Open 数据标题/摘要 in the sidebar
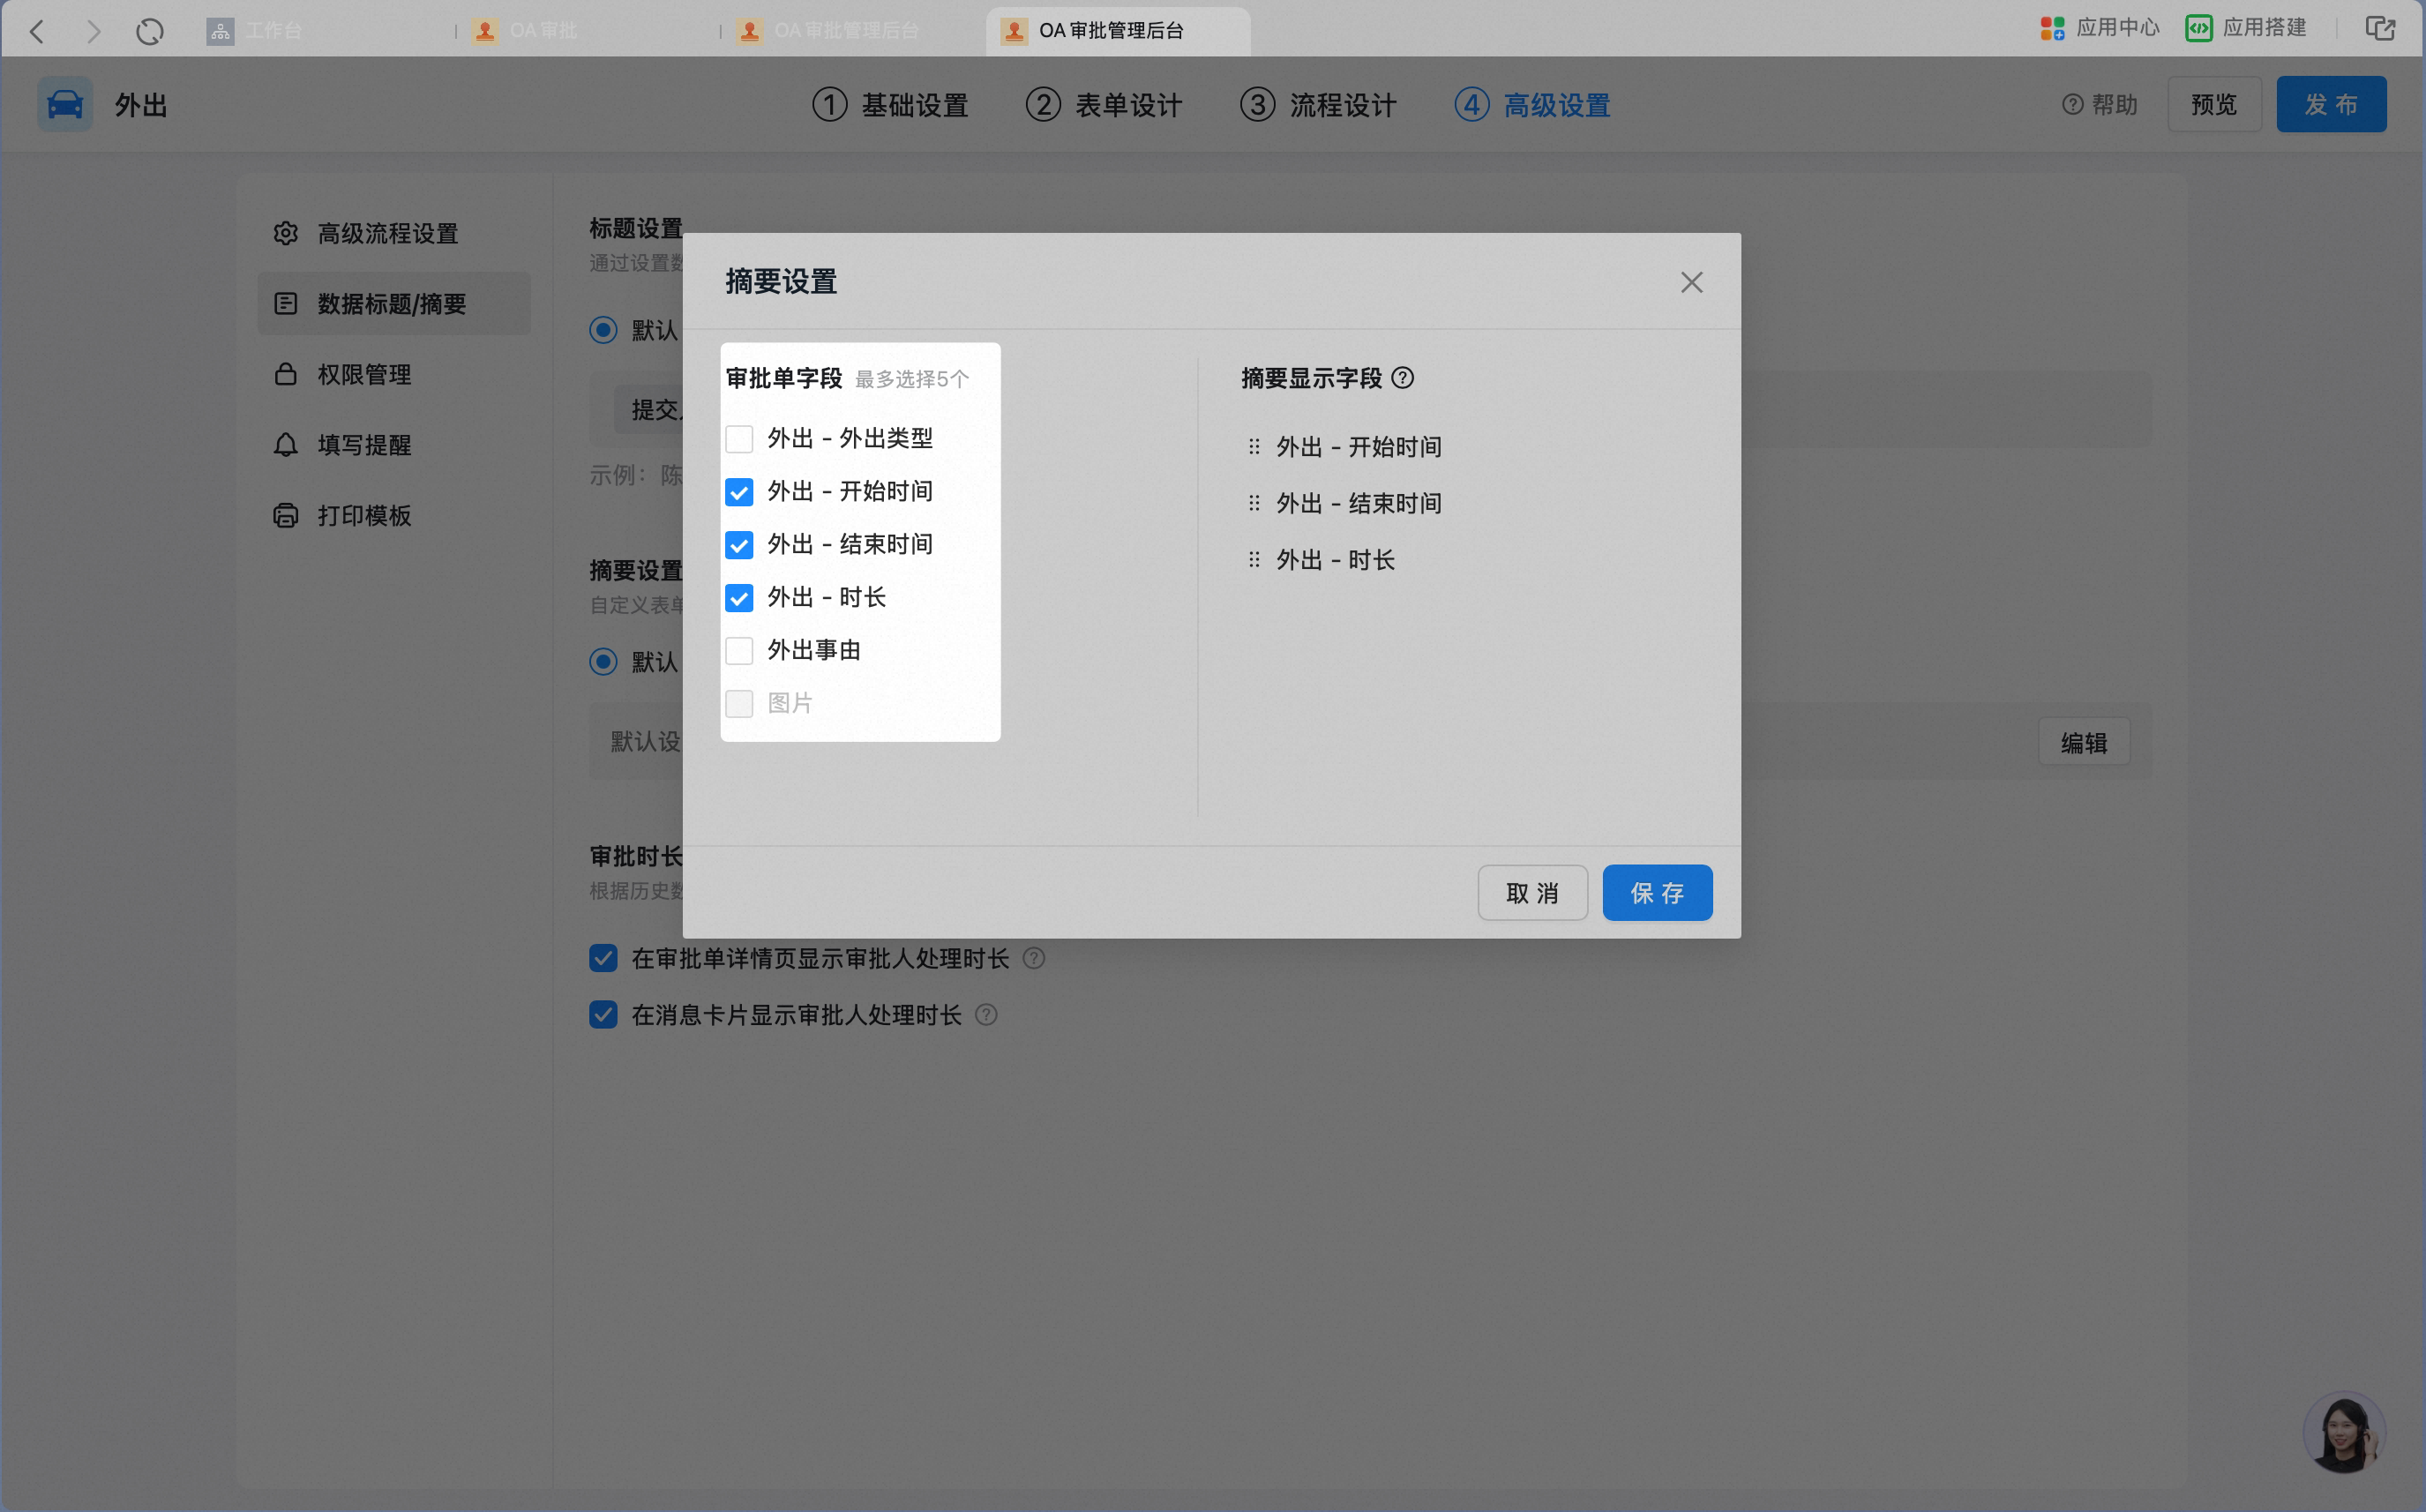This screenshot has height=1512, width=2426. pos(394,303)
